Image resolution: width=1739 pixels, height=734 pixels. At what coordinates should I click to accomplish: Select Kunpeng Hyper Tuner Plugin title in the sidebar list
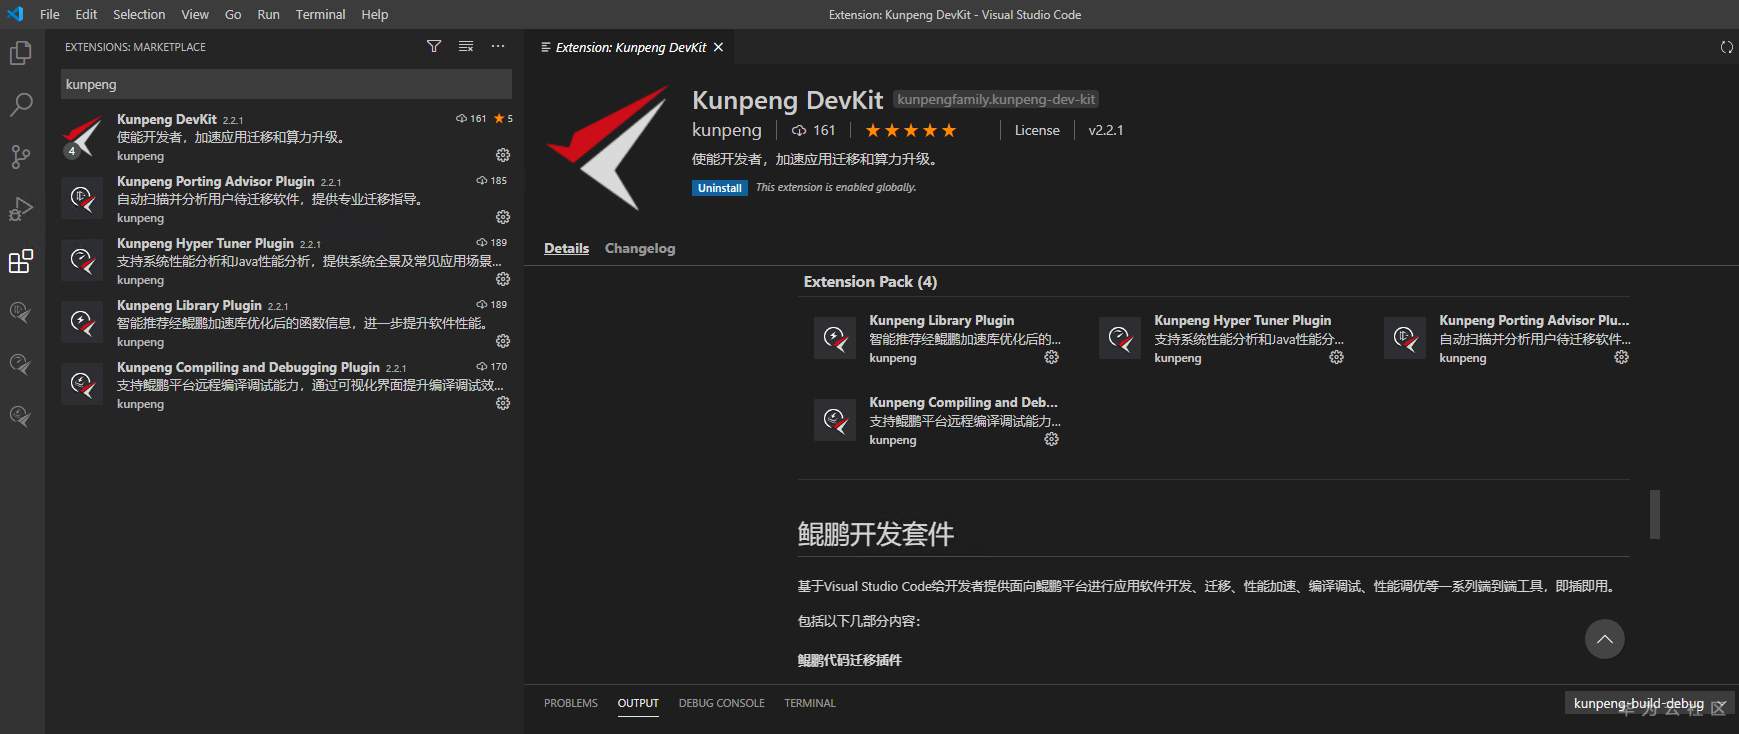(205, 243)
